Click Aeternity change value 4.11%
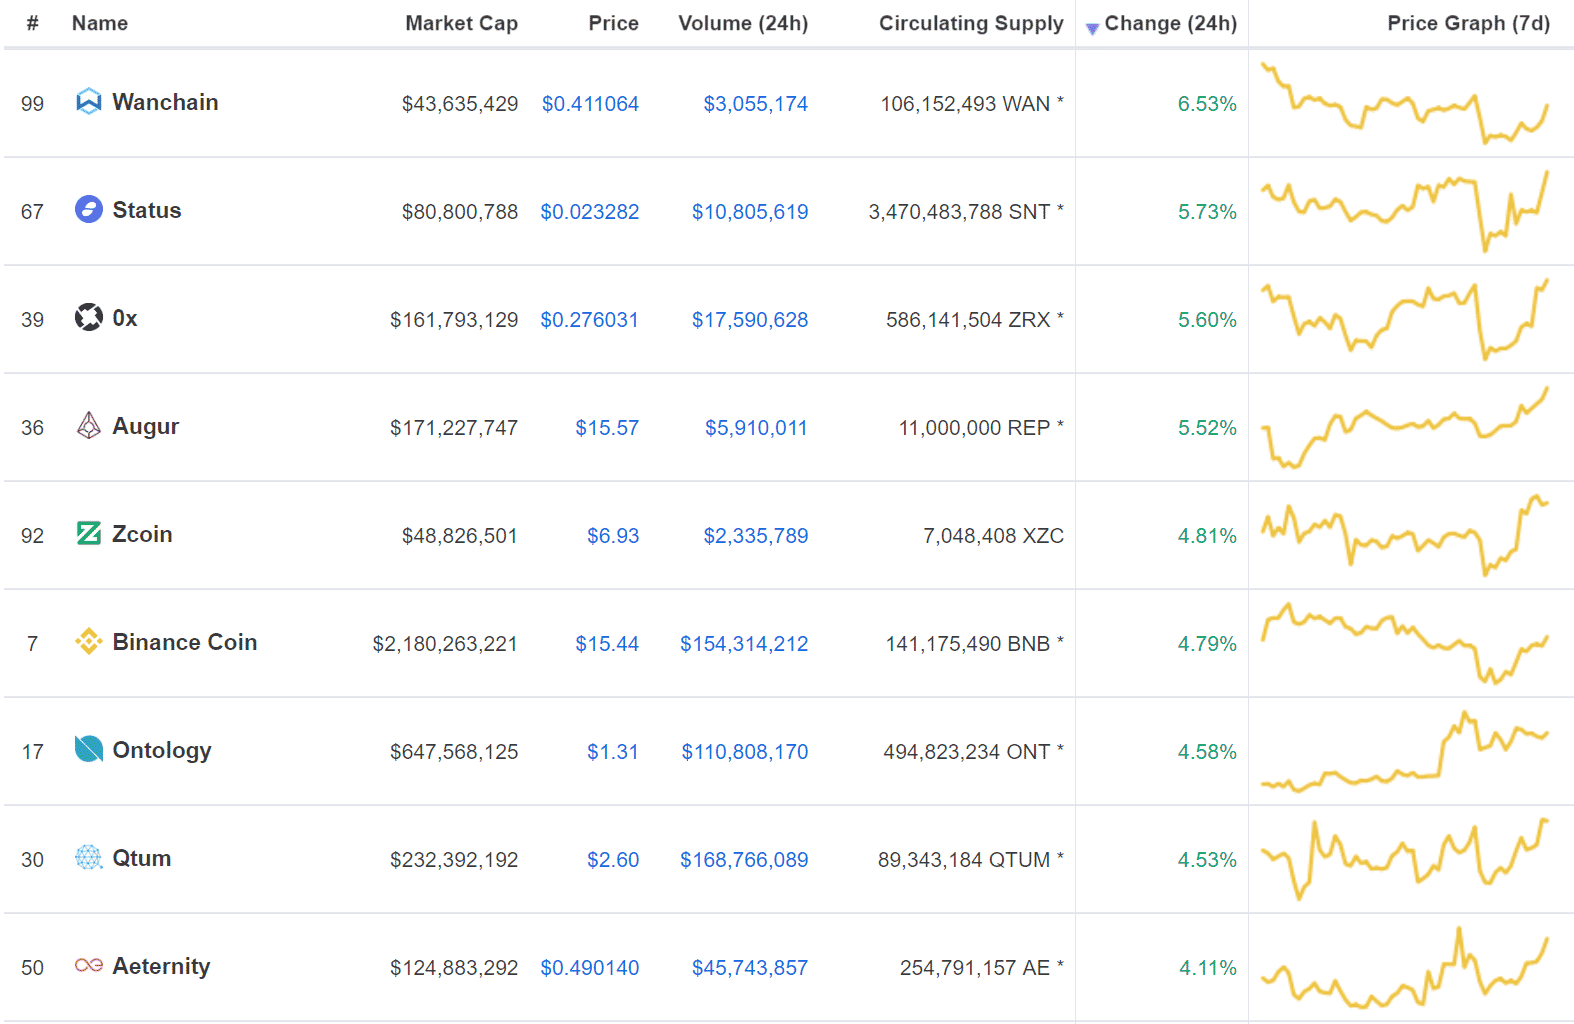Image resolution: width=1574 pixels, height=1024 pixels. (1208, 968)
